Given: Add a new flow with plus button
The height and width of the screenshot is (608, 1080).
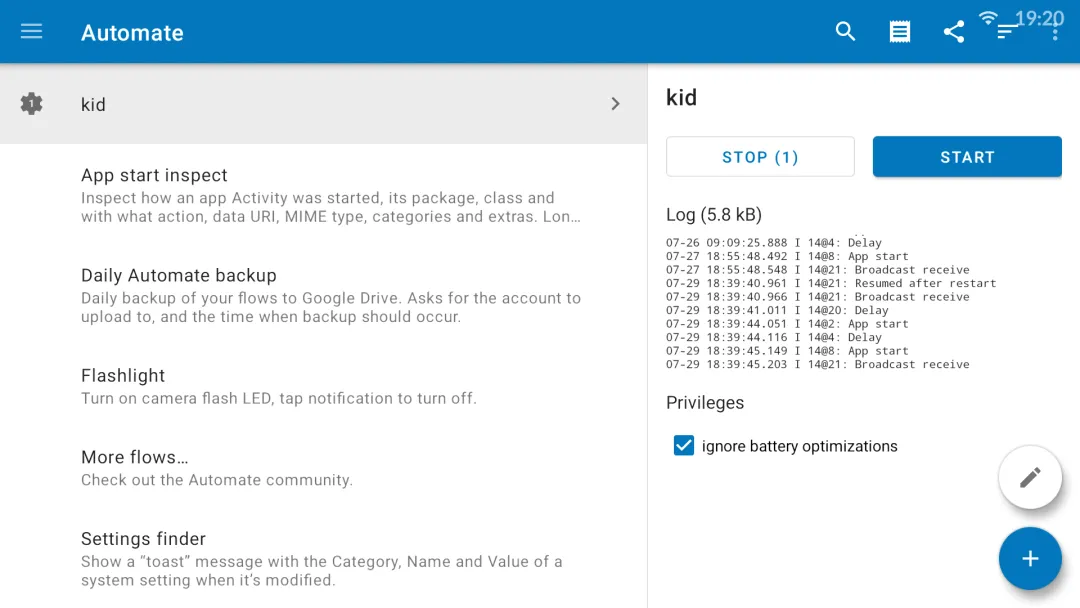Looking at the screenshot, I should click(1030, 558).
